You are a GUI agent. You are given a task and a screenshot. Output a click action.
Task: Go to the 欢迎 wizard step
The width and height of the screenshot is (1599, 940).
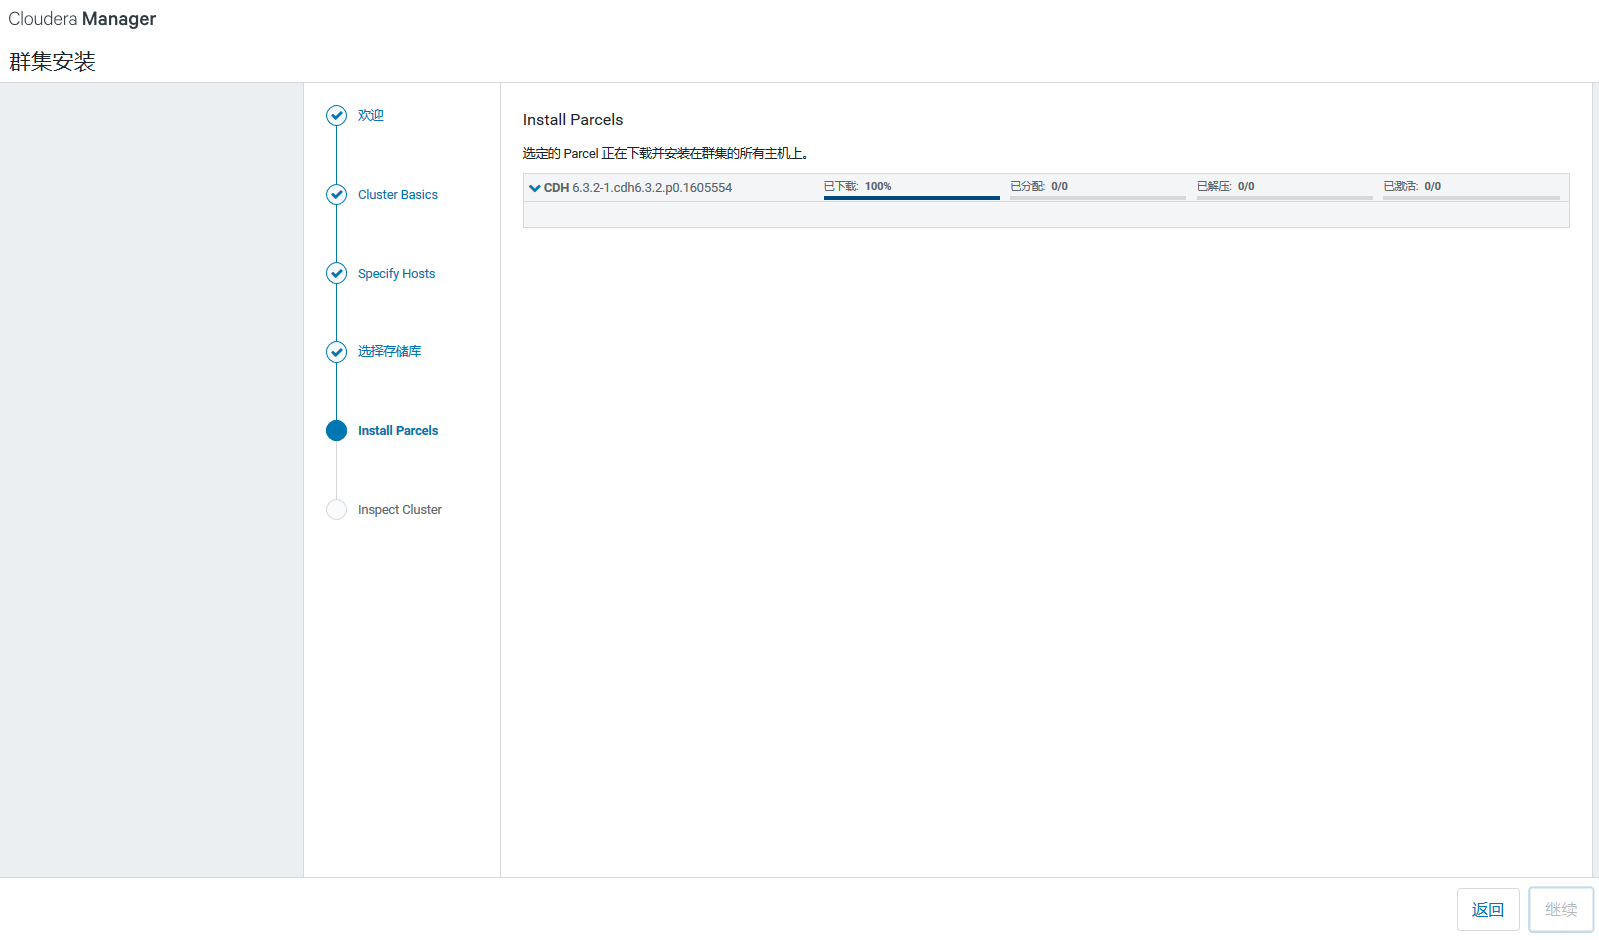tap(371, 116)
